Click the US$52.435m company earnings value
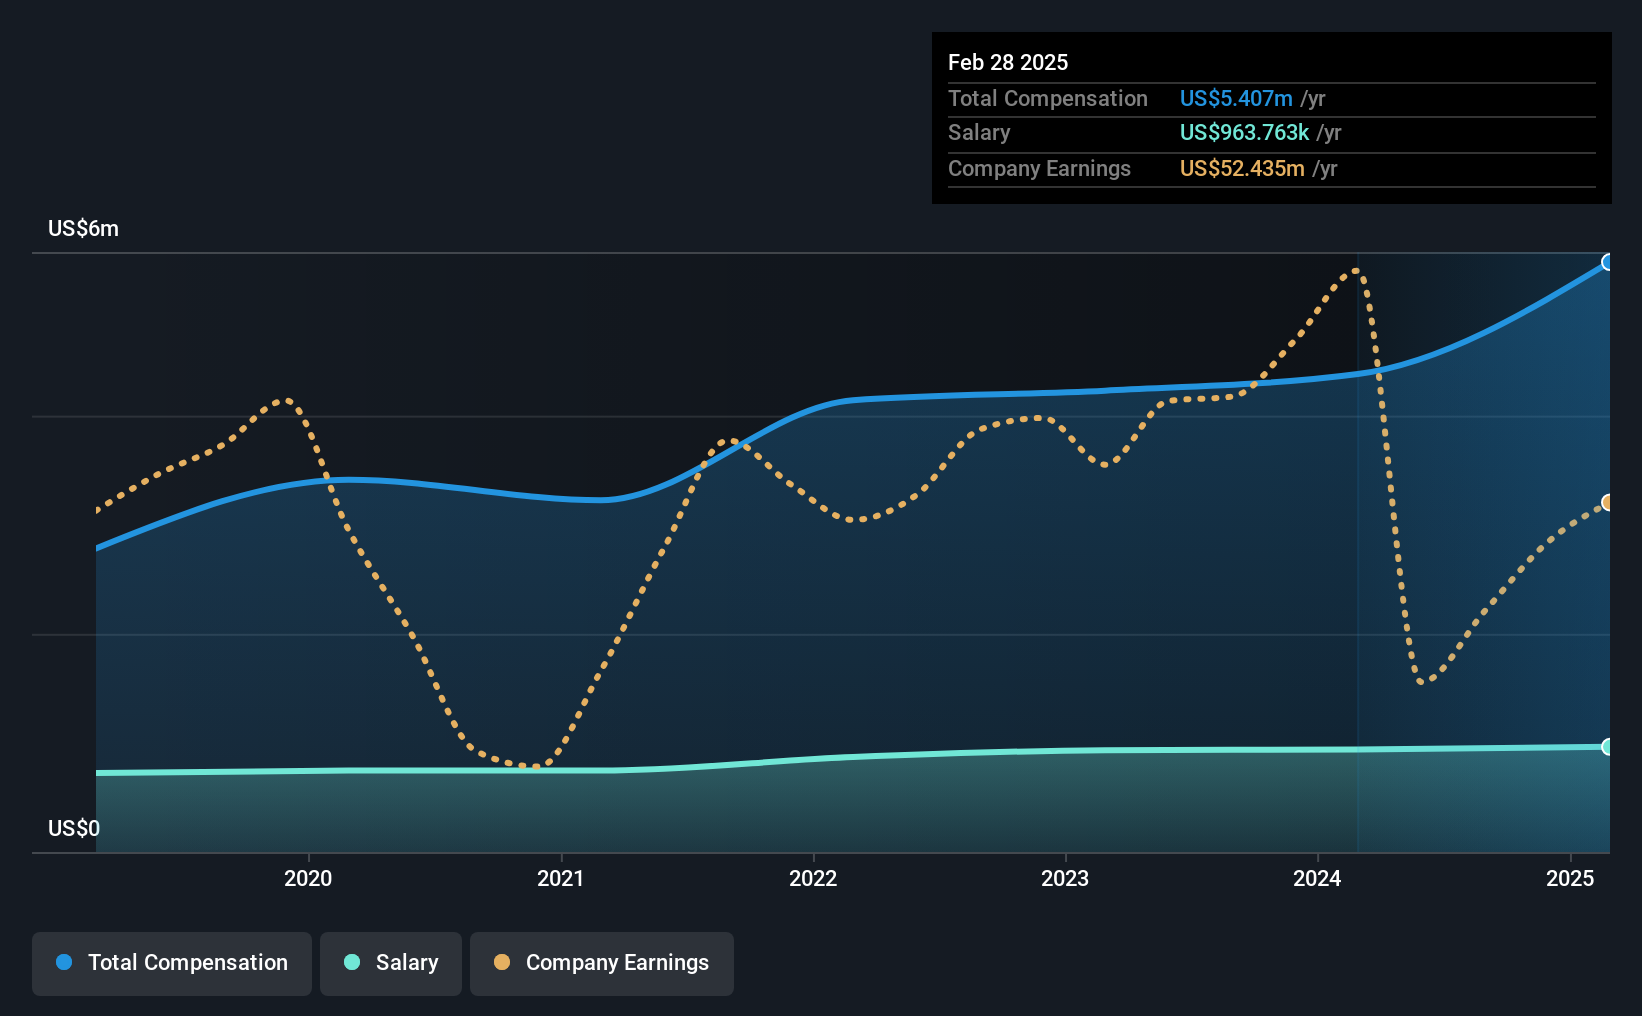 coord(1242,168)
